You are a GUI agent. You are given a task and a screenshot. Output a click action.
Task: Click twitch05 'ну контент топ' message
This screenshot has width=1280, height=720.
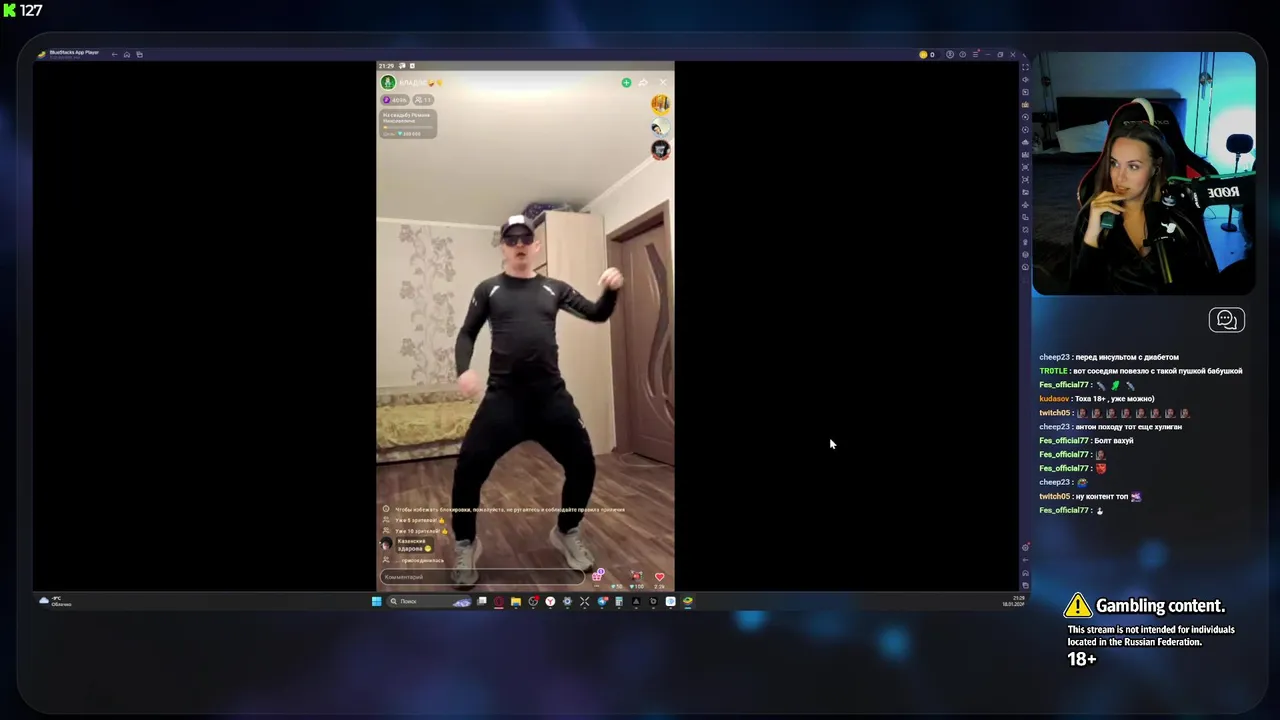[x=1090, y=497]
